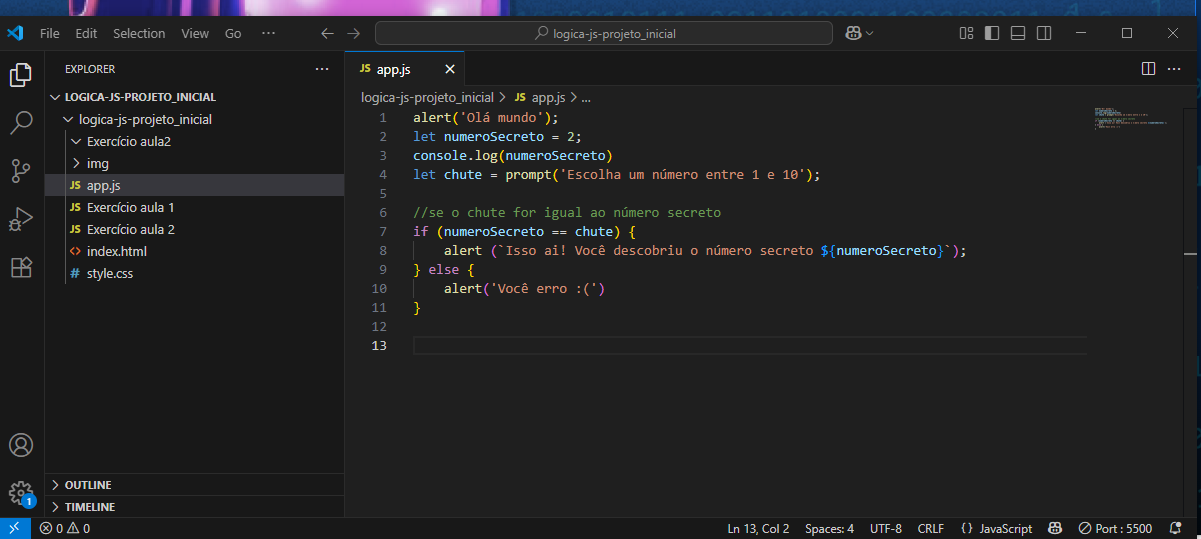Viewport: 1201px width, 539px height.
Task: Open the Manage gear icon
Action: (21, 493)
